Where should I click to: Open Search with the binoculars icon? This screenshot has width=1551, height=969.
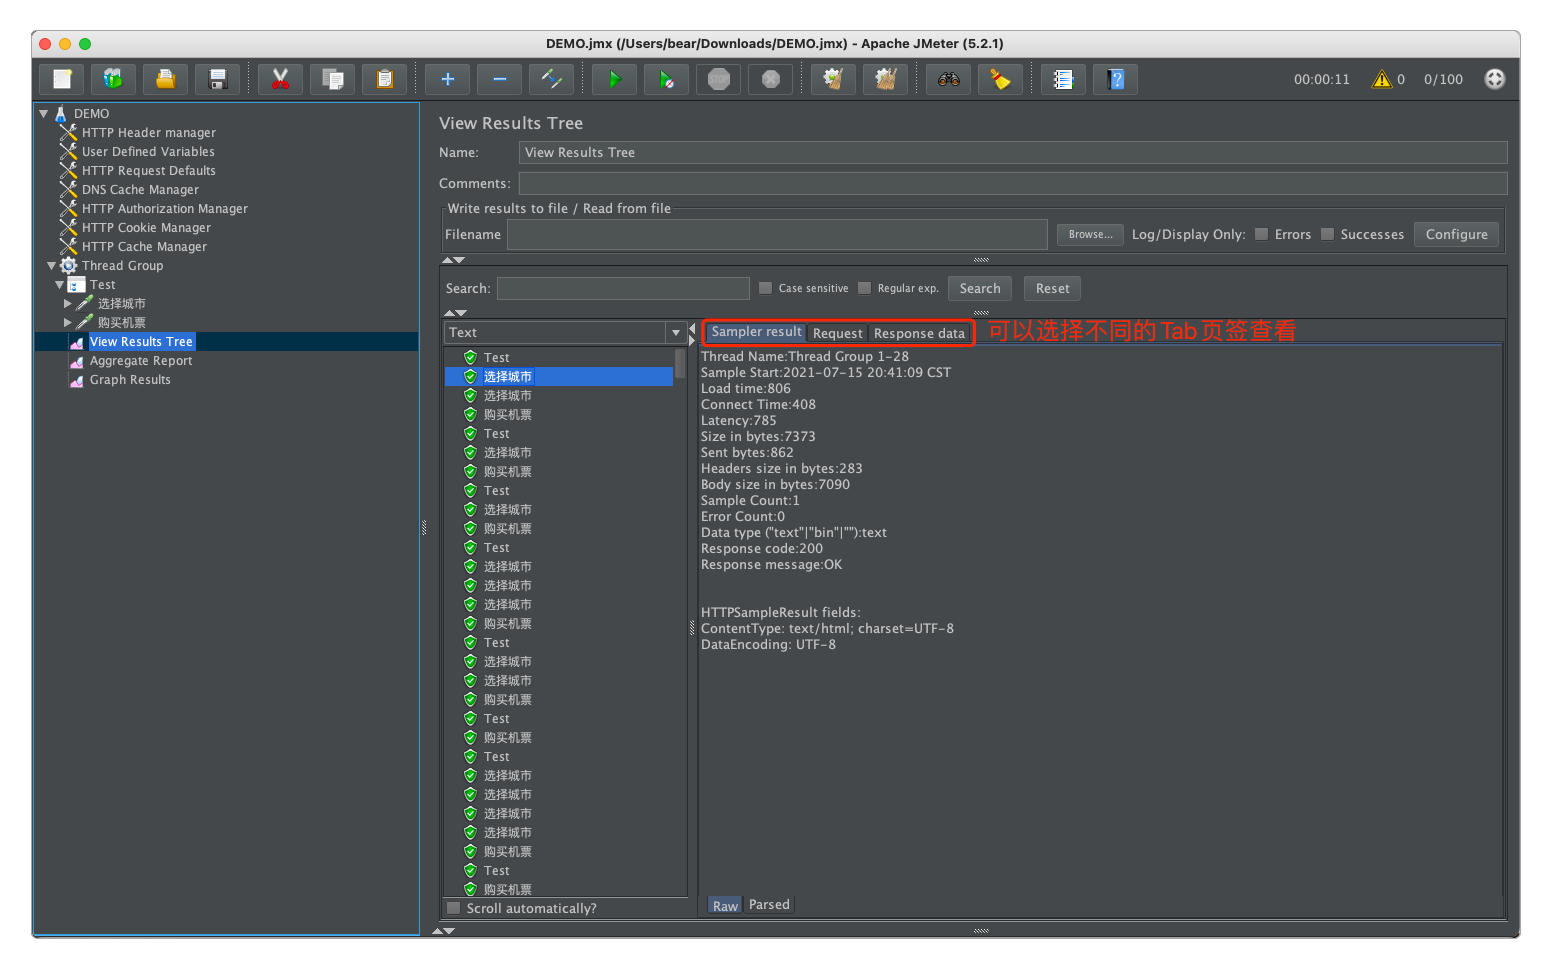point(948,79)
